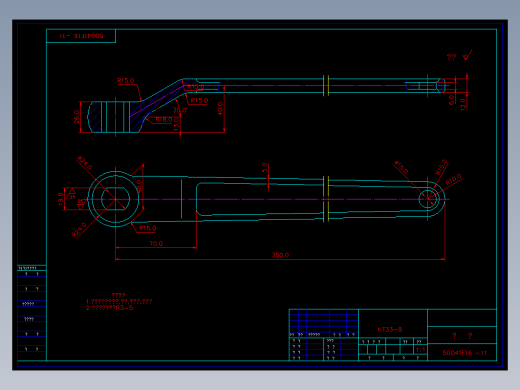
Task: Click the R24.0 label above the hub circle
Action: (x=85, y=163)
